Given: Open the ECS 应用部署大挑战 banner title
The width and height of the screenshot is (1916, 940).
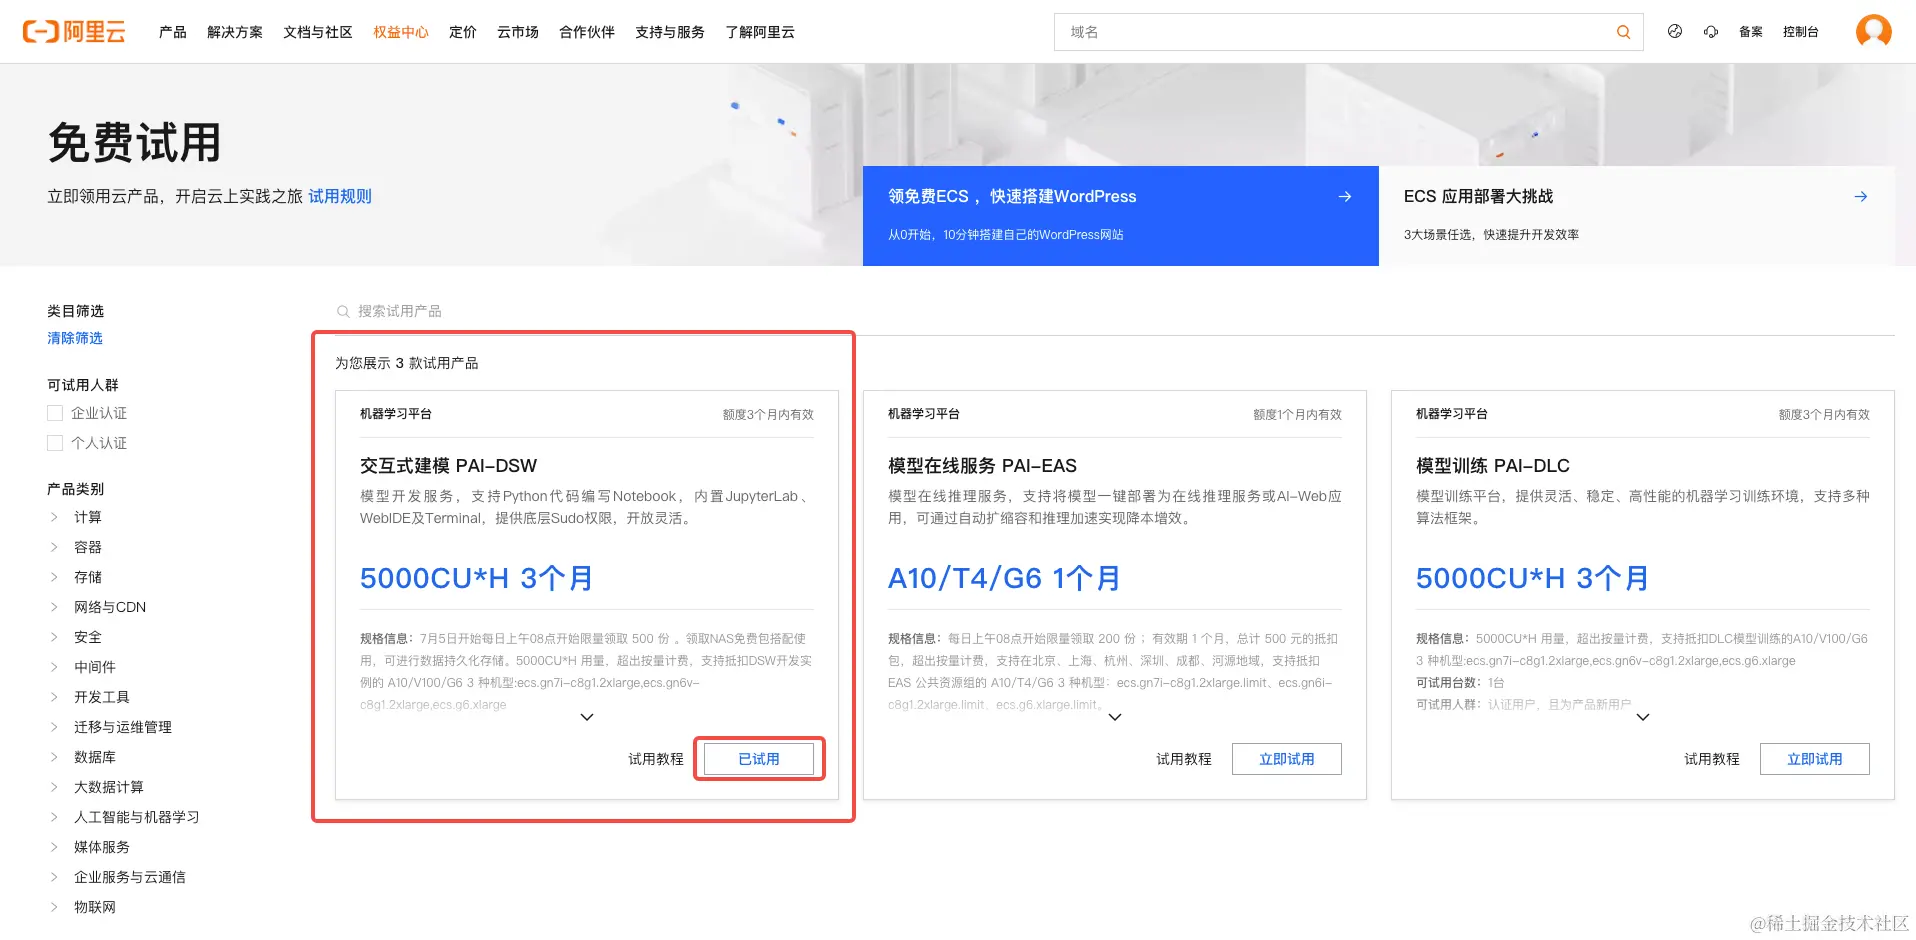Looking at the screenshot, I should (x=1478, y=197).
